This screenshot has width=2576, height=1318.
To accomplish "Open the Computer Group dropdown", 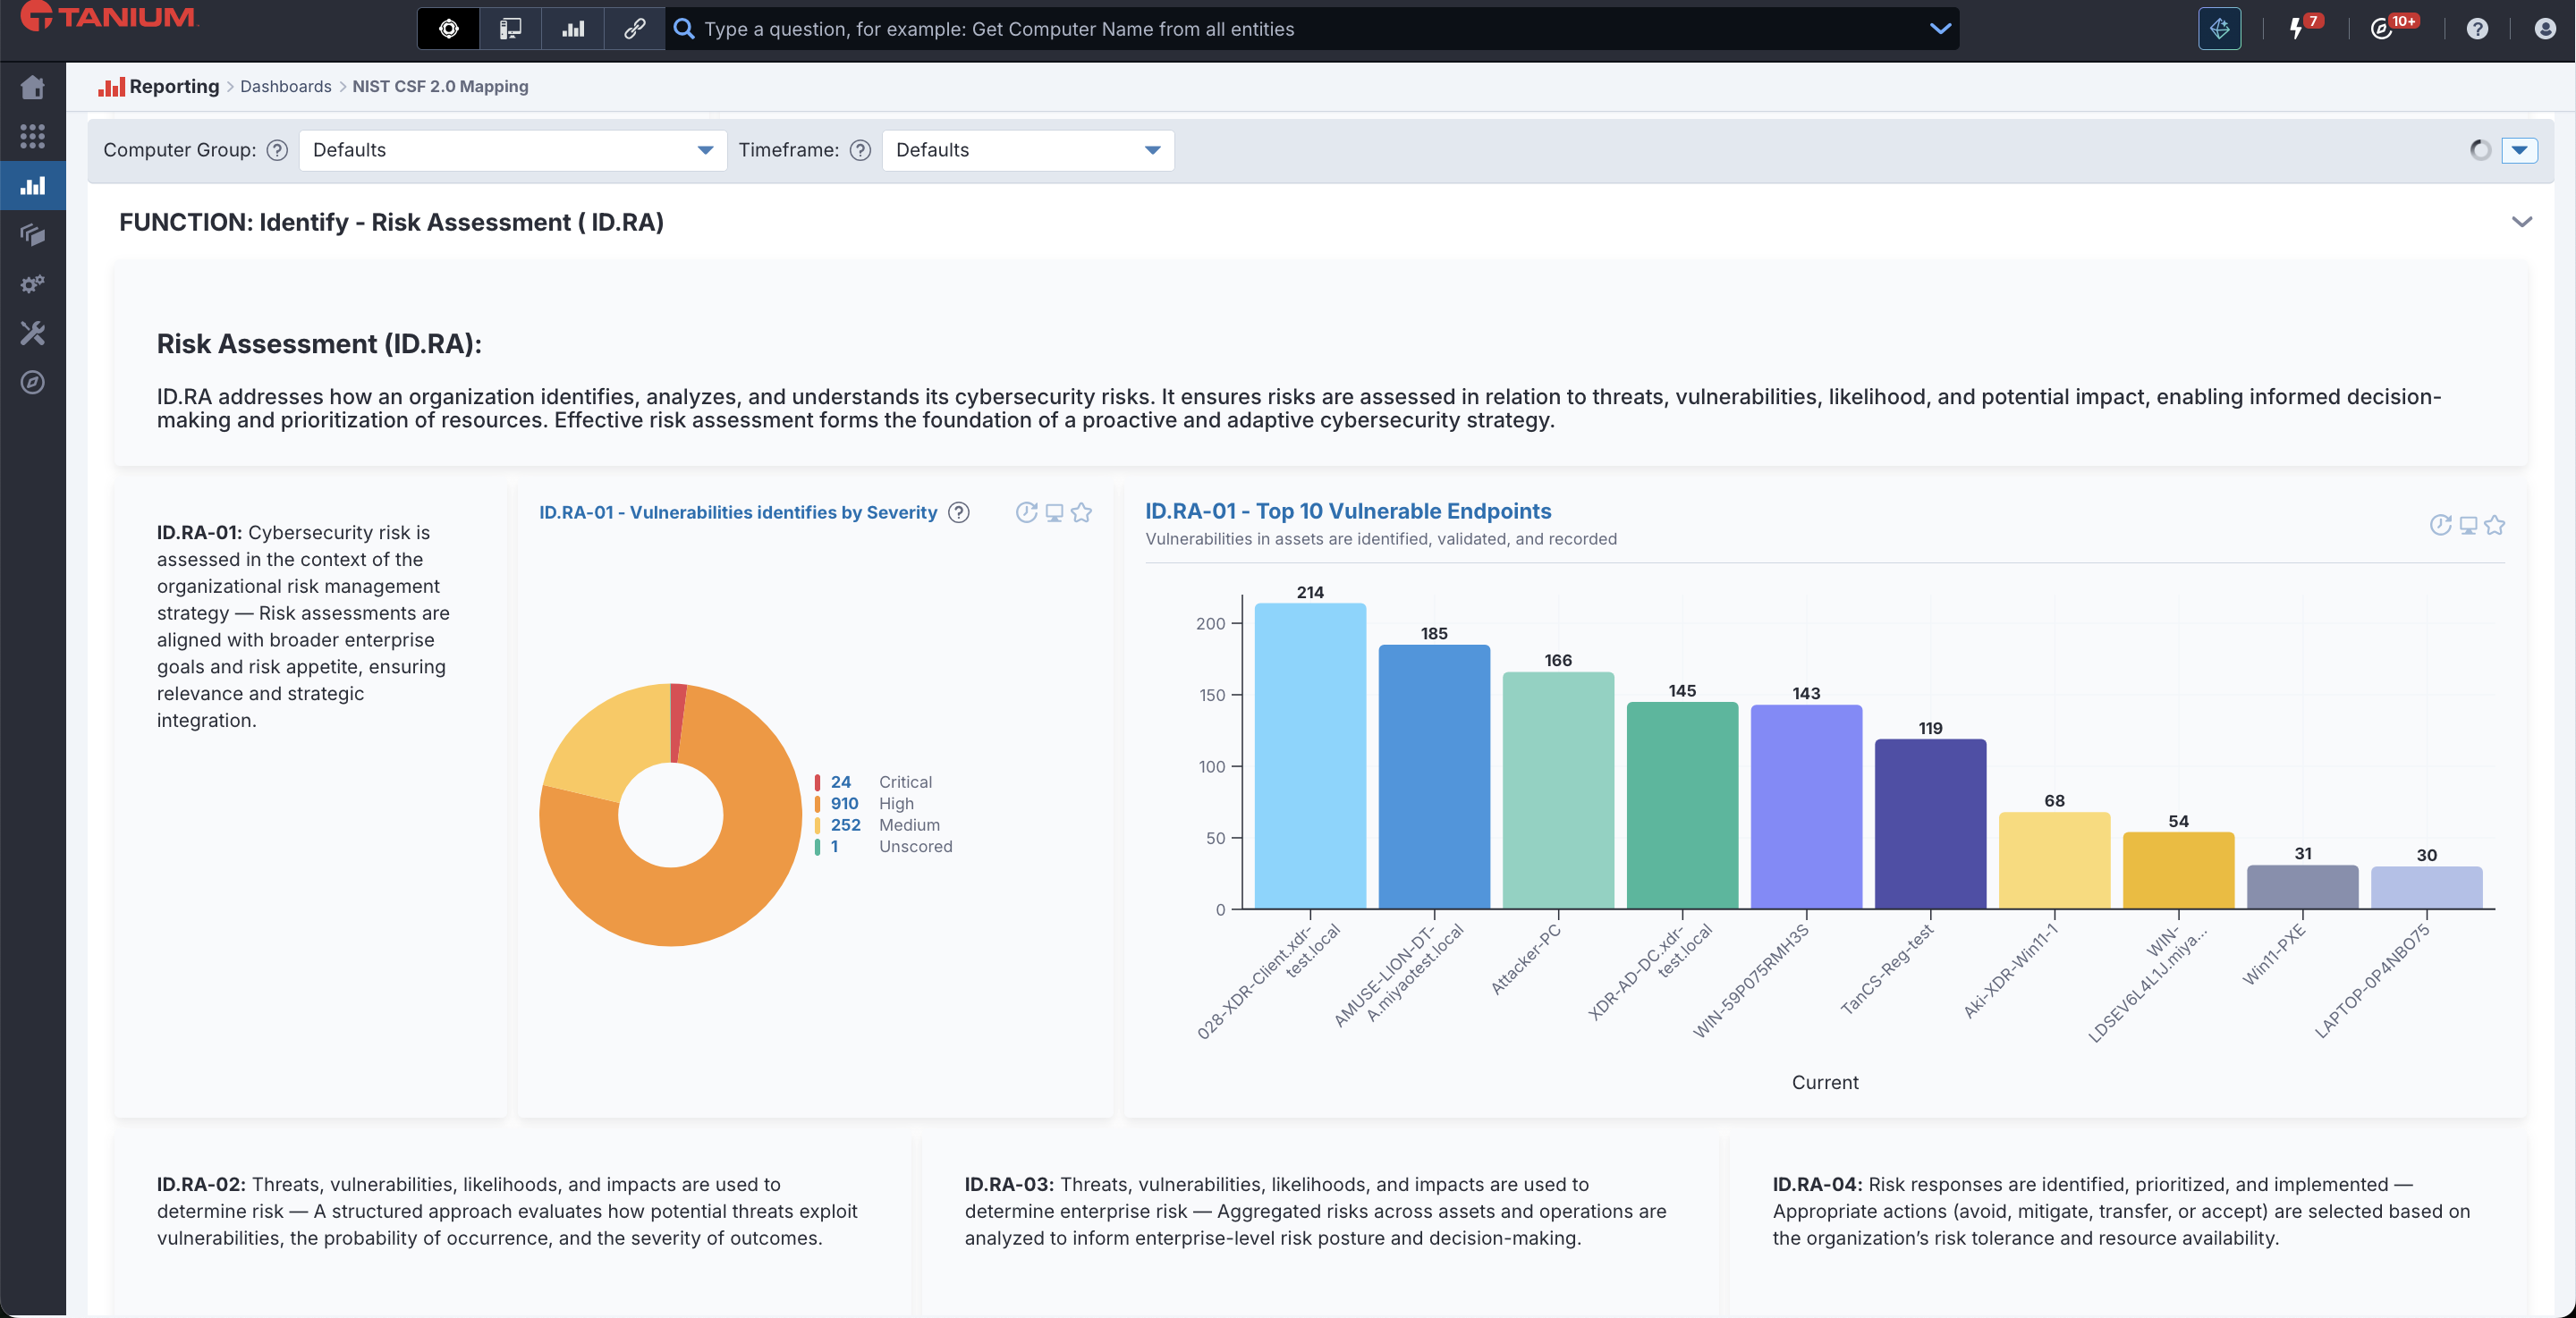I will tap(512, 150).
